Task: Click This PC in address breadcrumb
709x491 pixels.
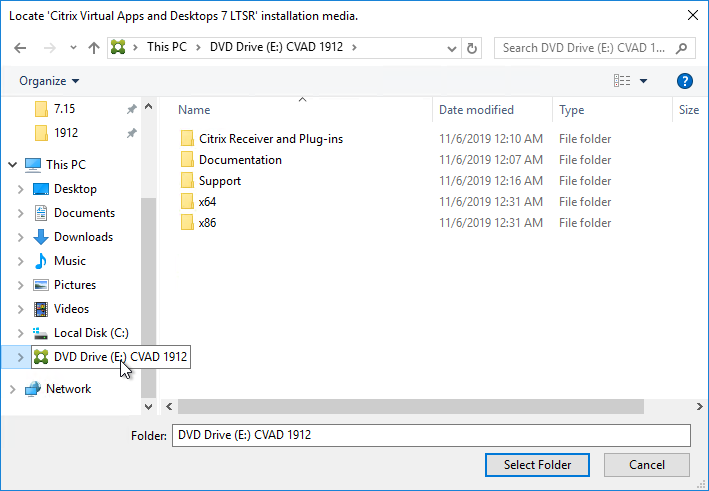Action: coord(166,47)
